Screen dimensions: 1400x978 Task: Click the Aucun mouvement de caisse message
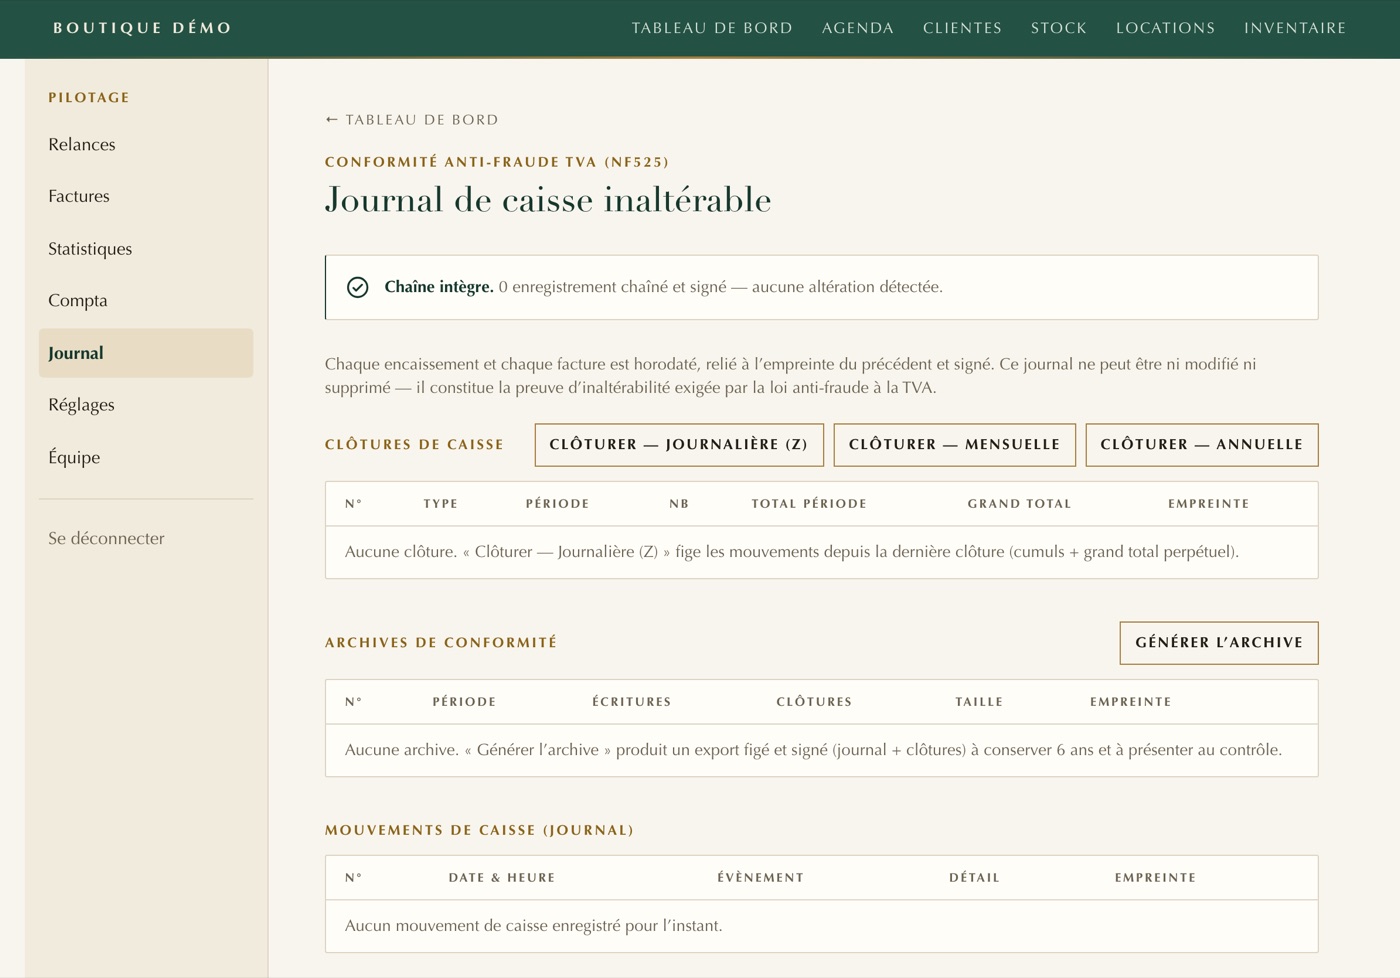tap(533, 926)
